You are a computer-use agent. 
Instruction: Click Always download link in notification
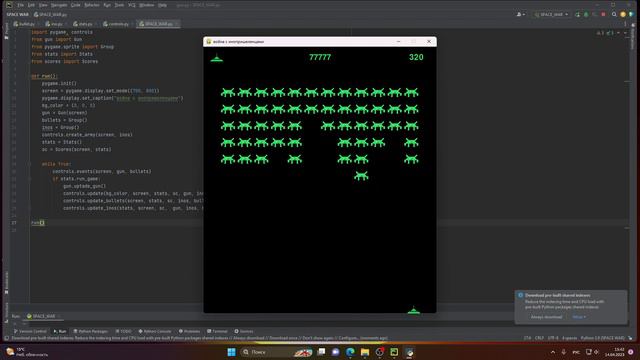547,317
